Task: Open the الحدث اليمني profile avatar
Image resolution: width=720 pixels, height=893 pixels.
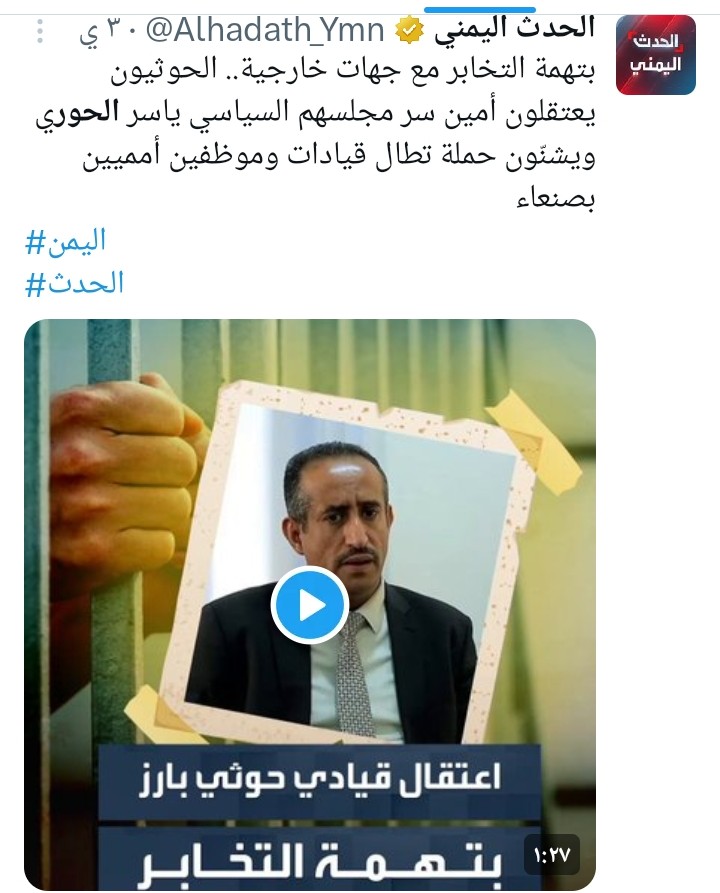Action: point(656,55)
